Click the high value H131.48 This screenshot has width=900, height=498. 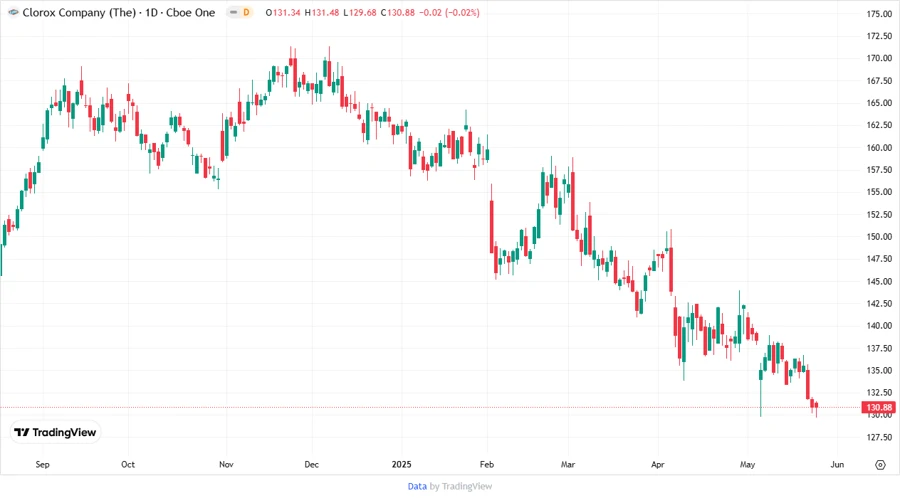pos(321,12)
